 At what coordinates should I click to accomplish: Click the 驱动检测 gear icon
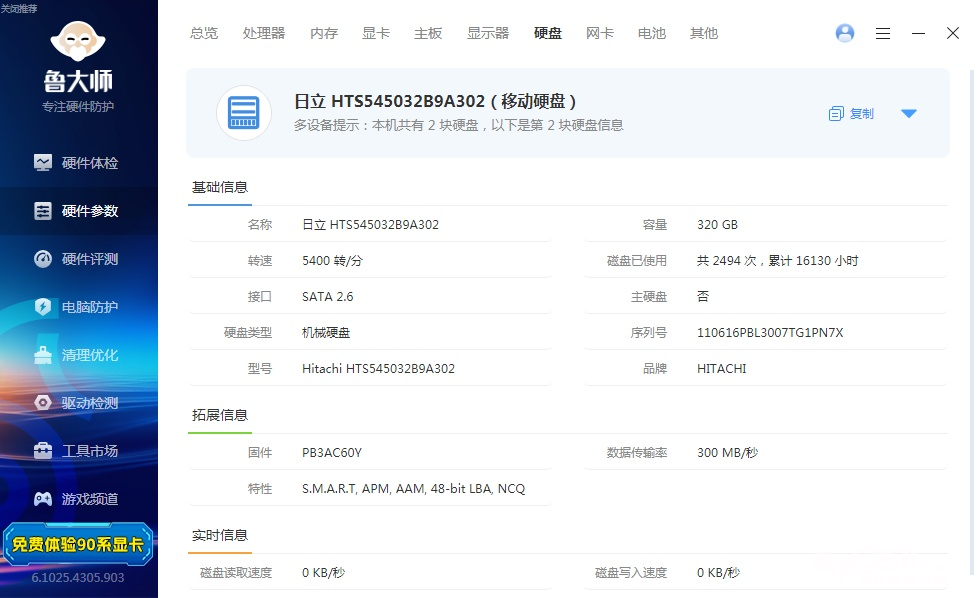[43, 403]
